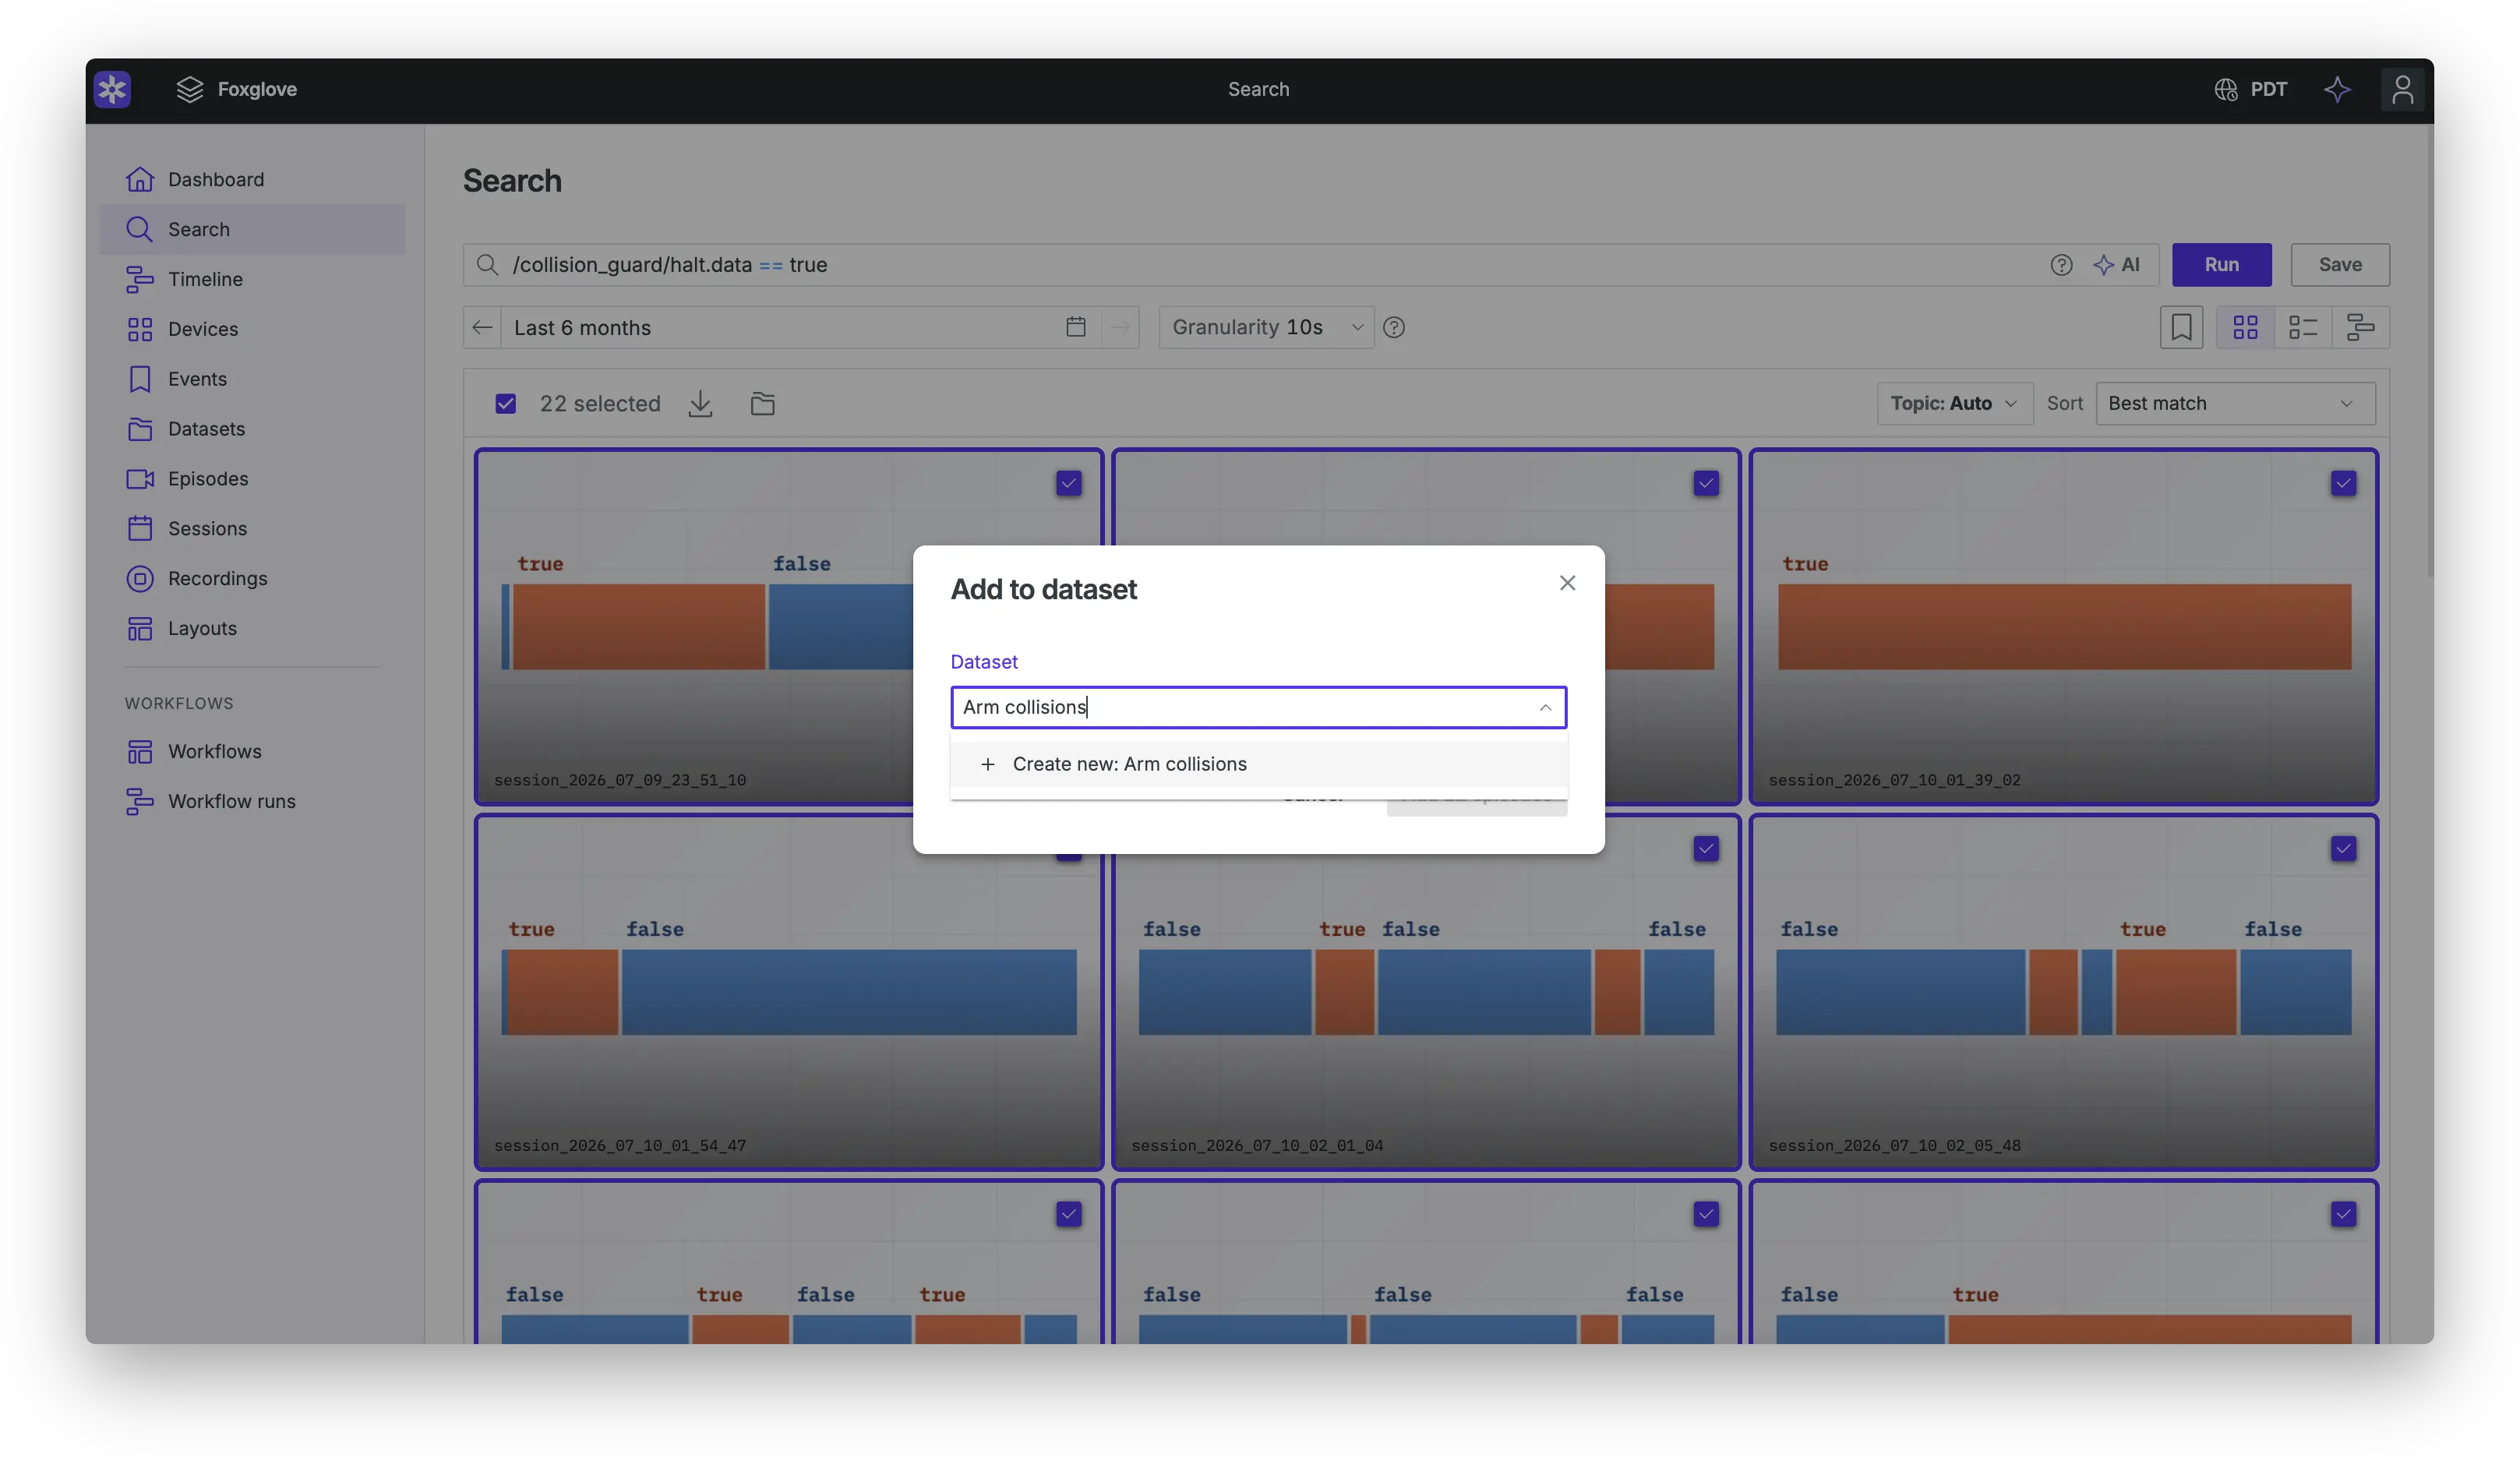Click the orange true segment in session_2026_07_10_01_39_02
This screenshot has width=2520, height=1461.
pyautogui.click(x=2064, y=628)
